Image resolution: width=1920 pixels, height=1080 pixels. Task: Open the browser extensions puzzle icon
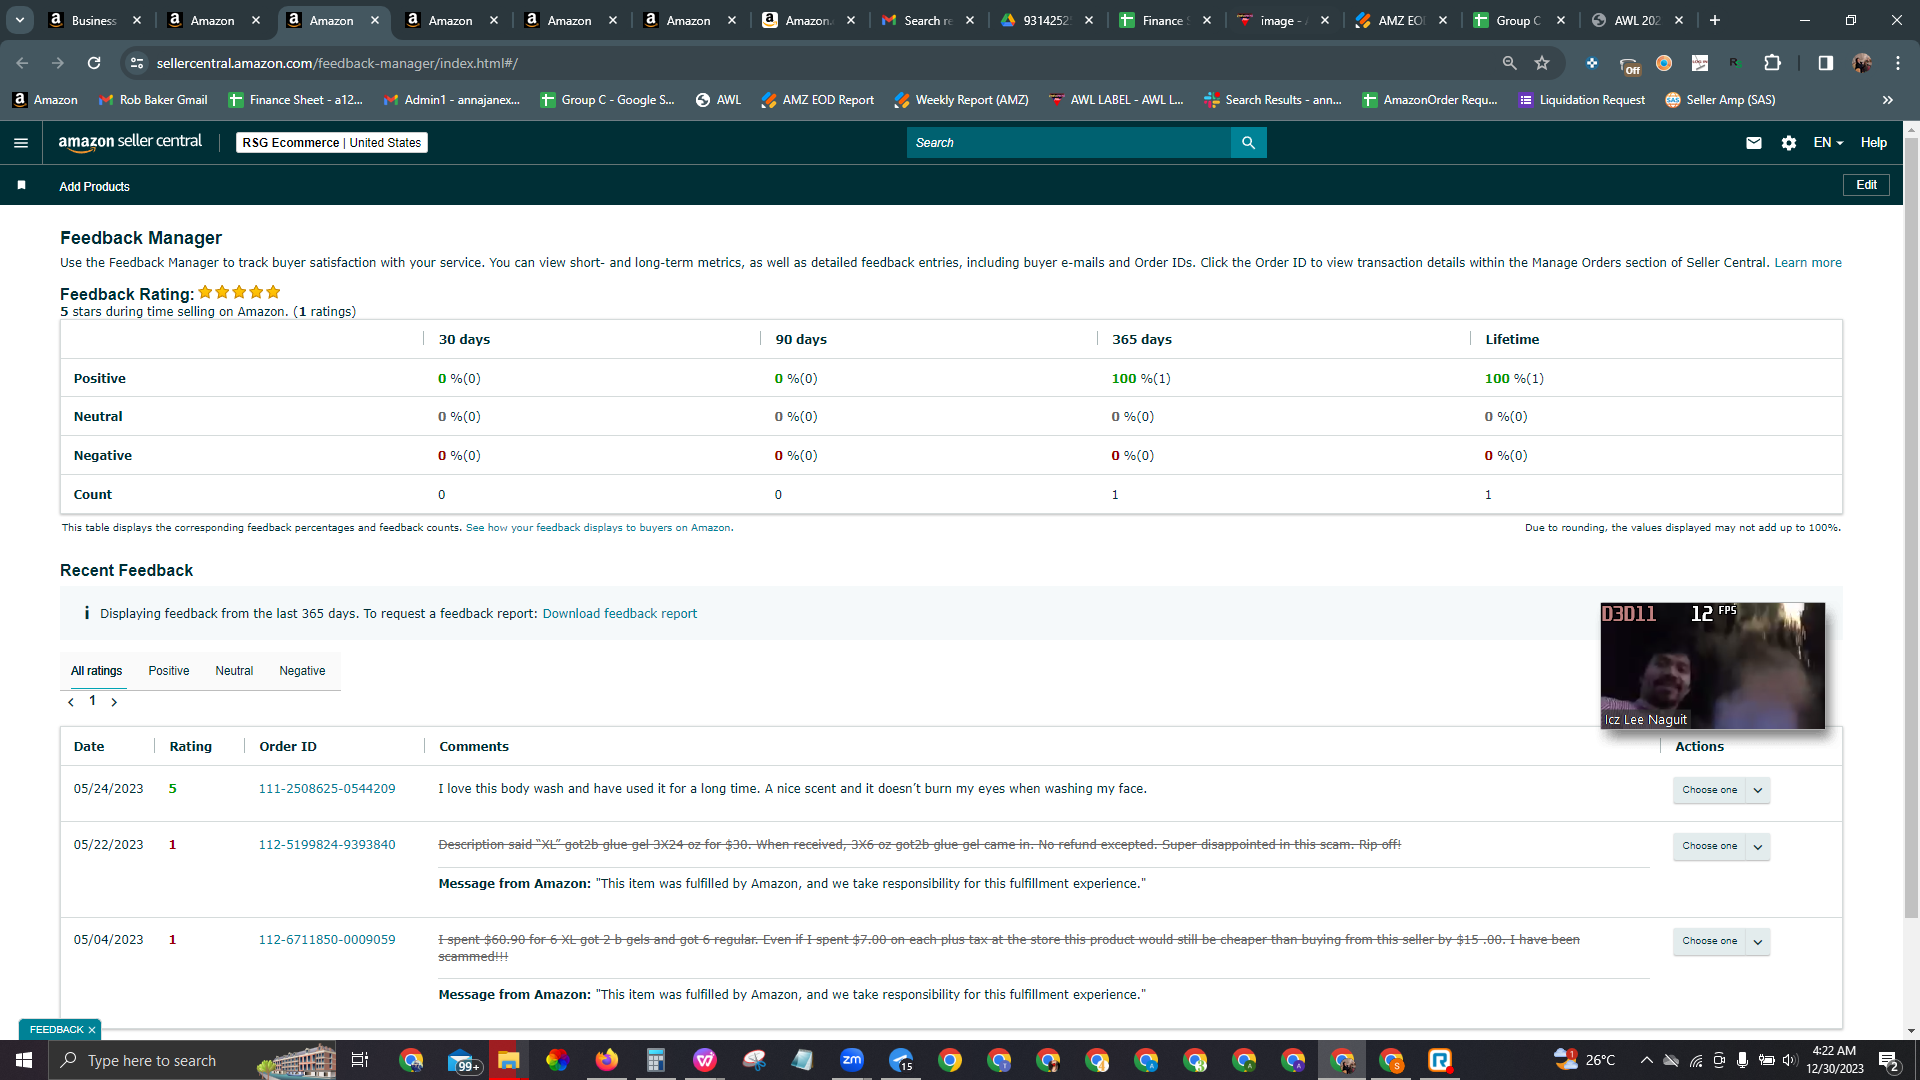[x=1772, y=63]
